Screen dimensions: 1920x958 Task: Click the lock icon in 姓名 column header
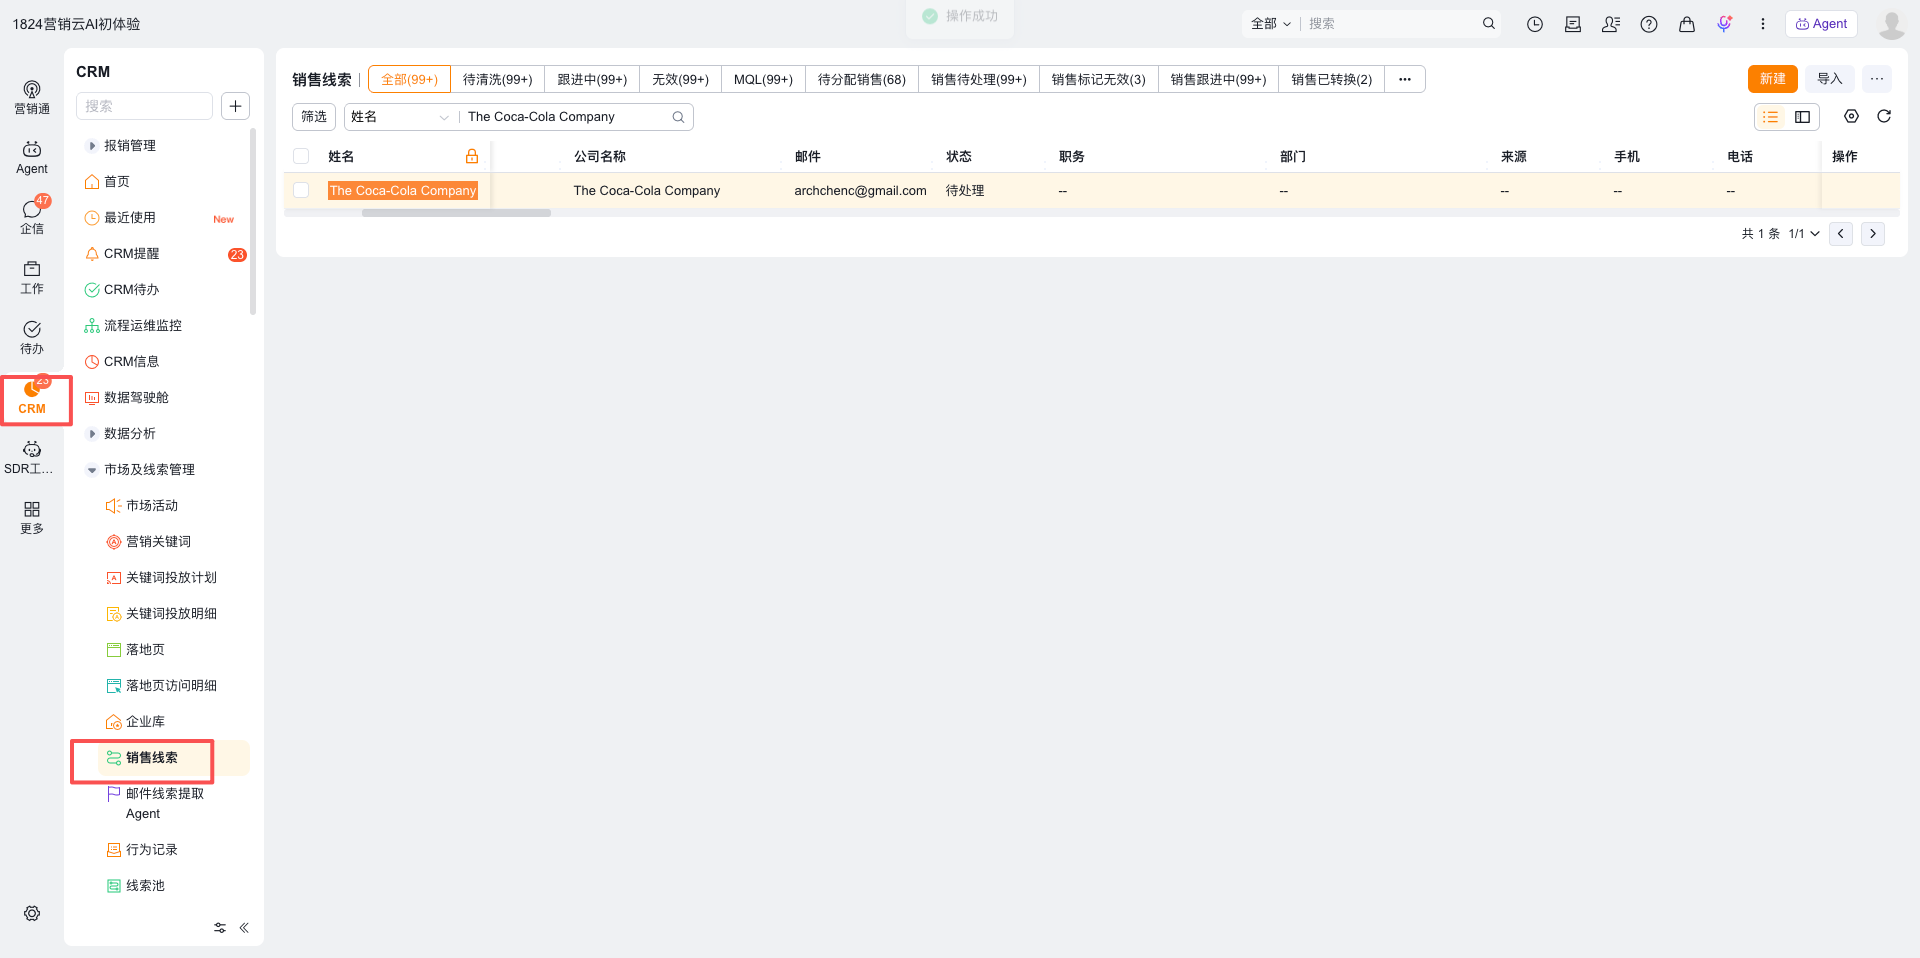click(472, 156)
